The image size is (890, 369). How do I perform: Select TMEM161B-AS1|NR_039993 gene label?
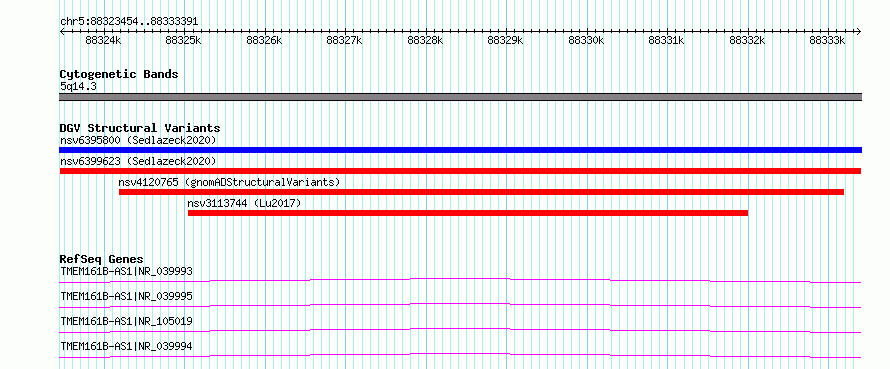click(x=126, y=271)
